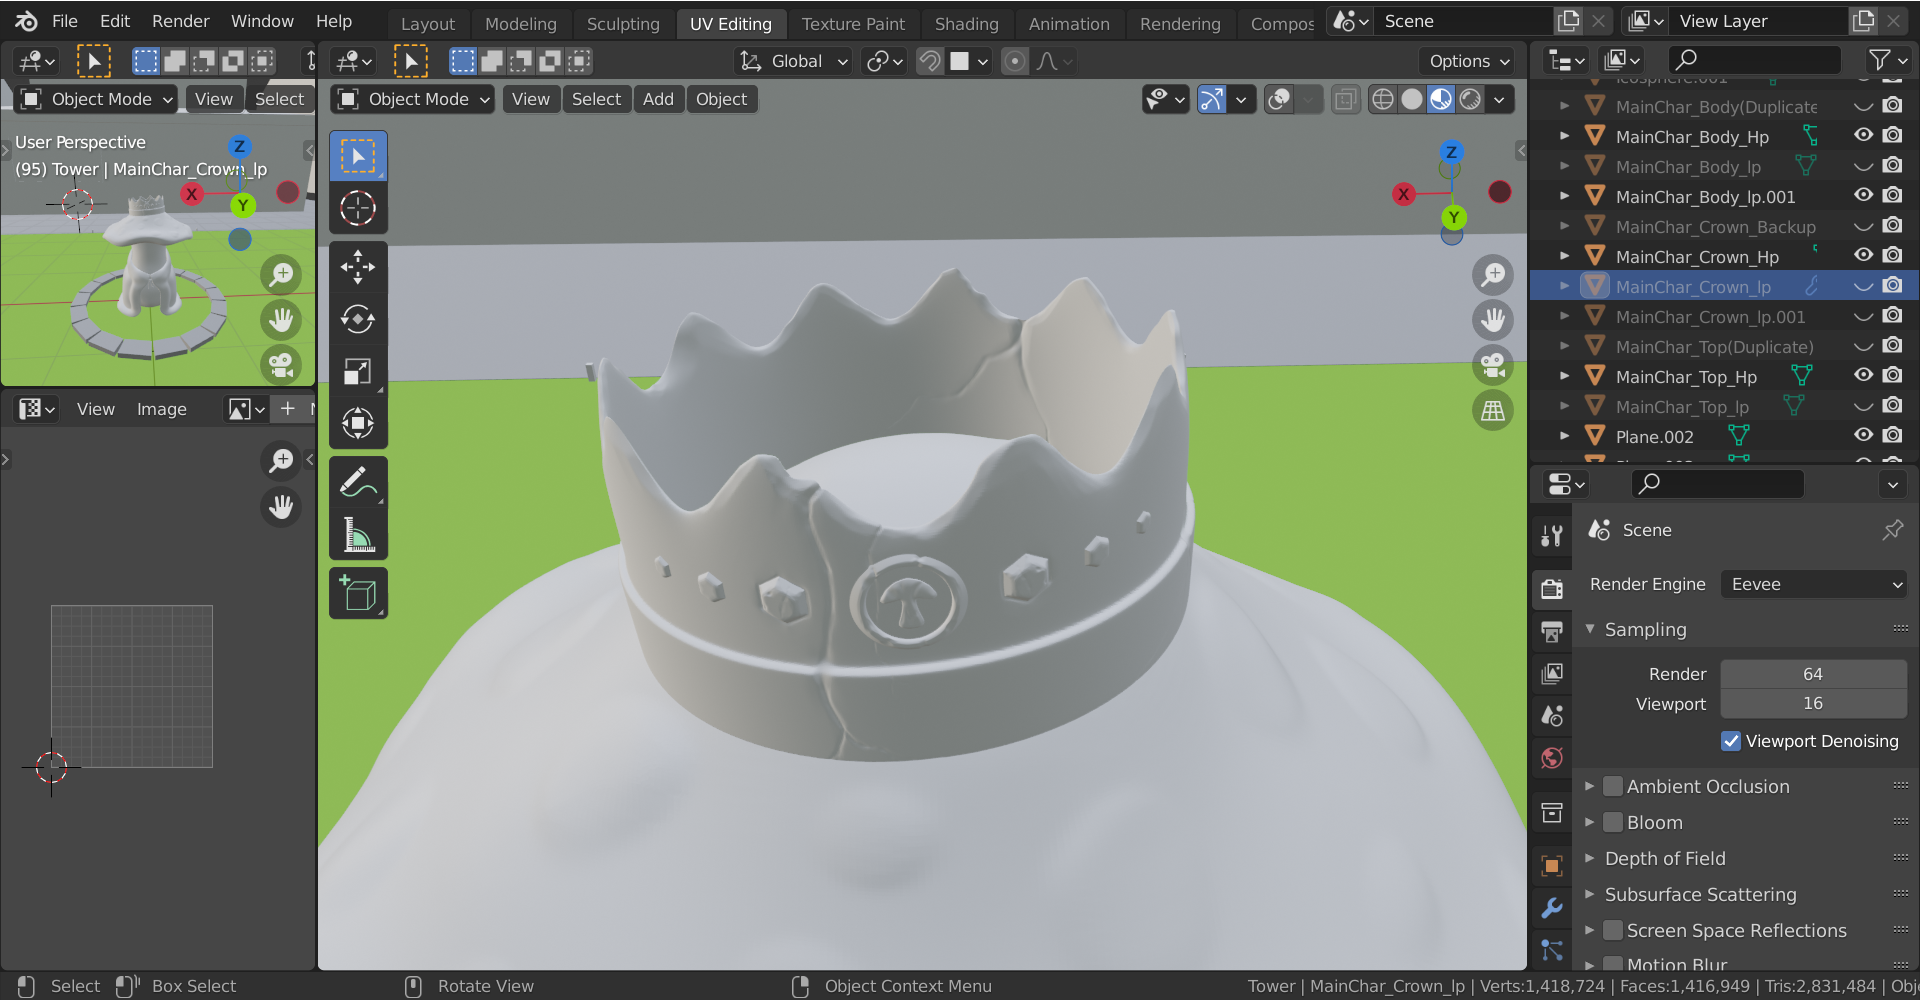Image resolution: width=1920 pixels, height=1000 pixels.
Task: Open the Edit menu
Action: 115,21
